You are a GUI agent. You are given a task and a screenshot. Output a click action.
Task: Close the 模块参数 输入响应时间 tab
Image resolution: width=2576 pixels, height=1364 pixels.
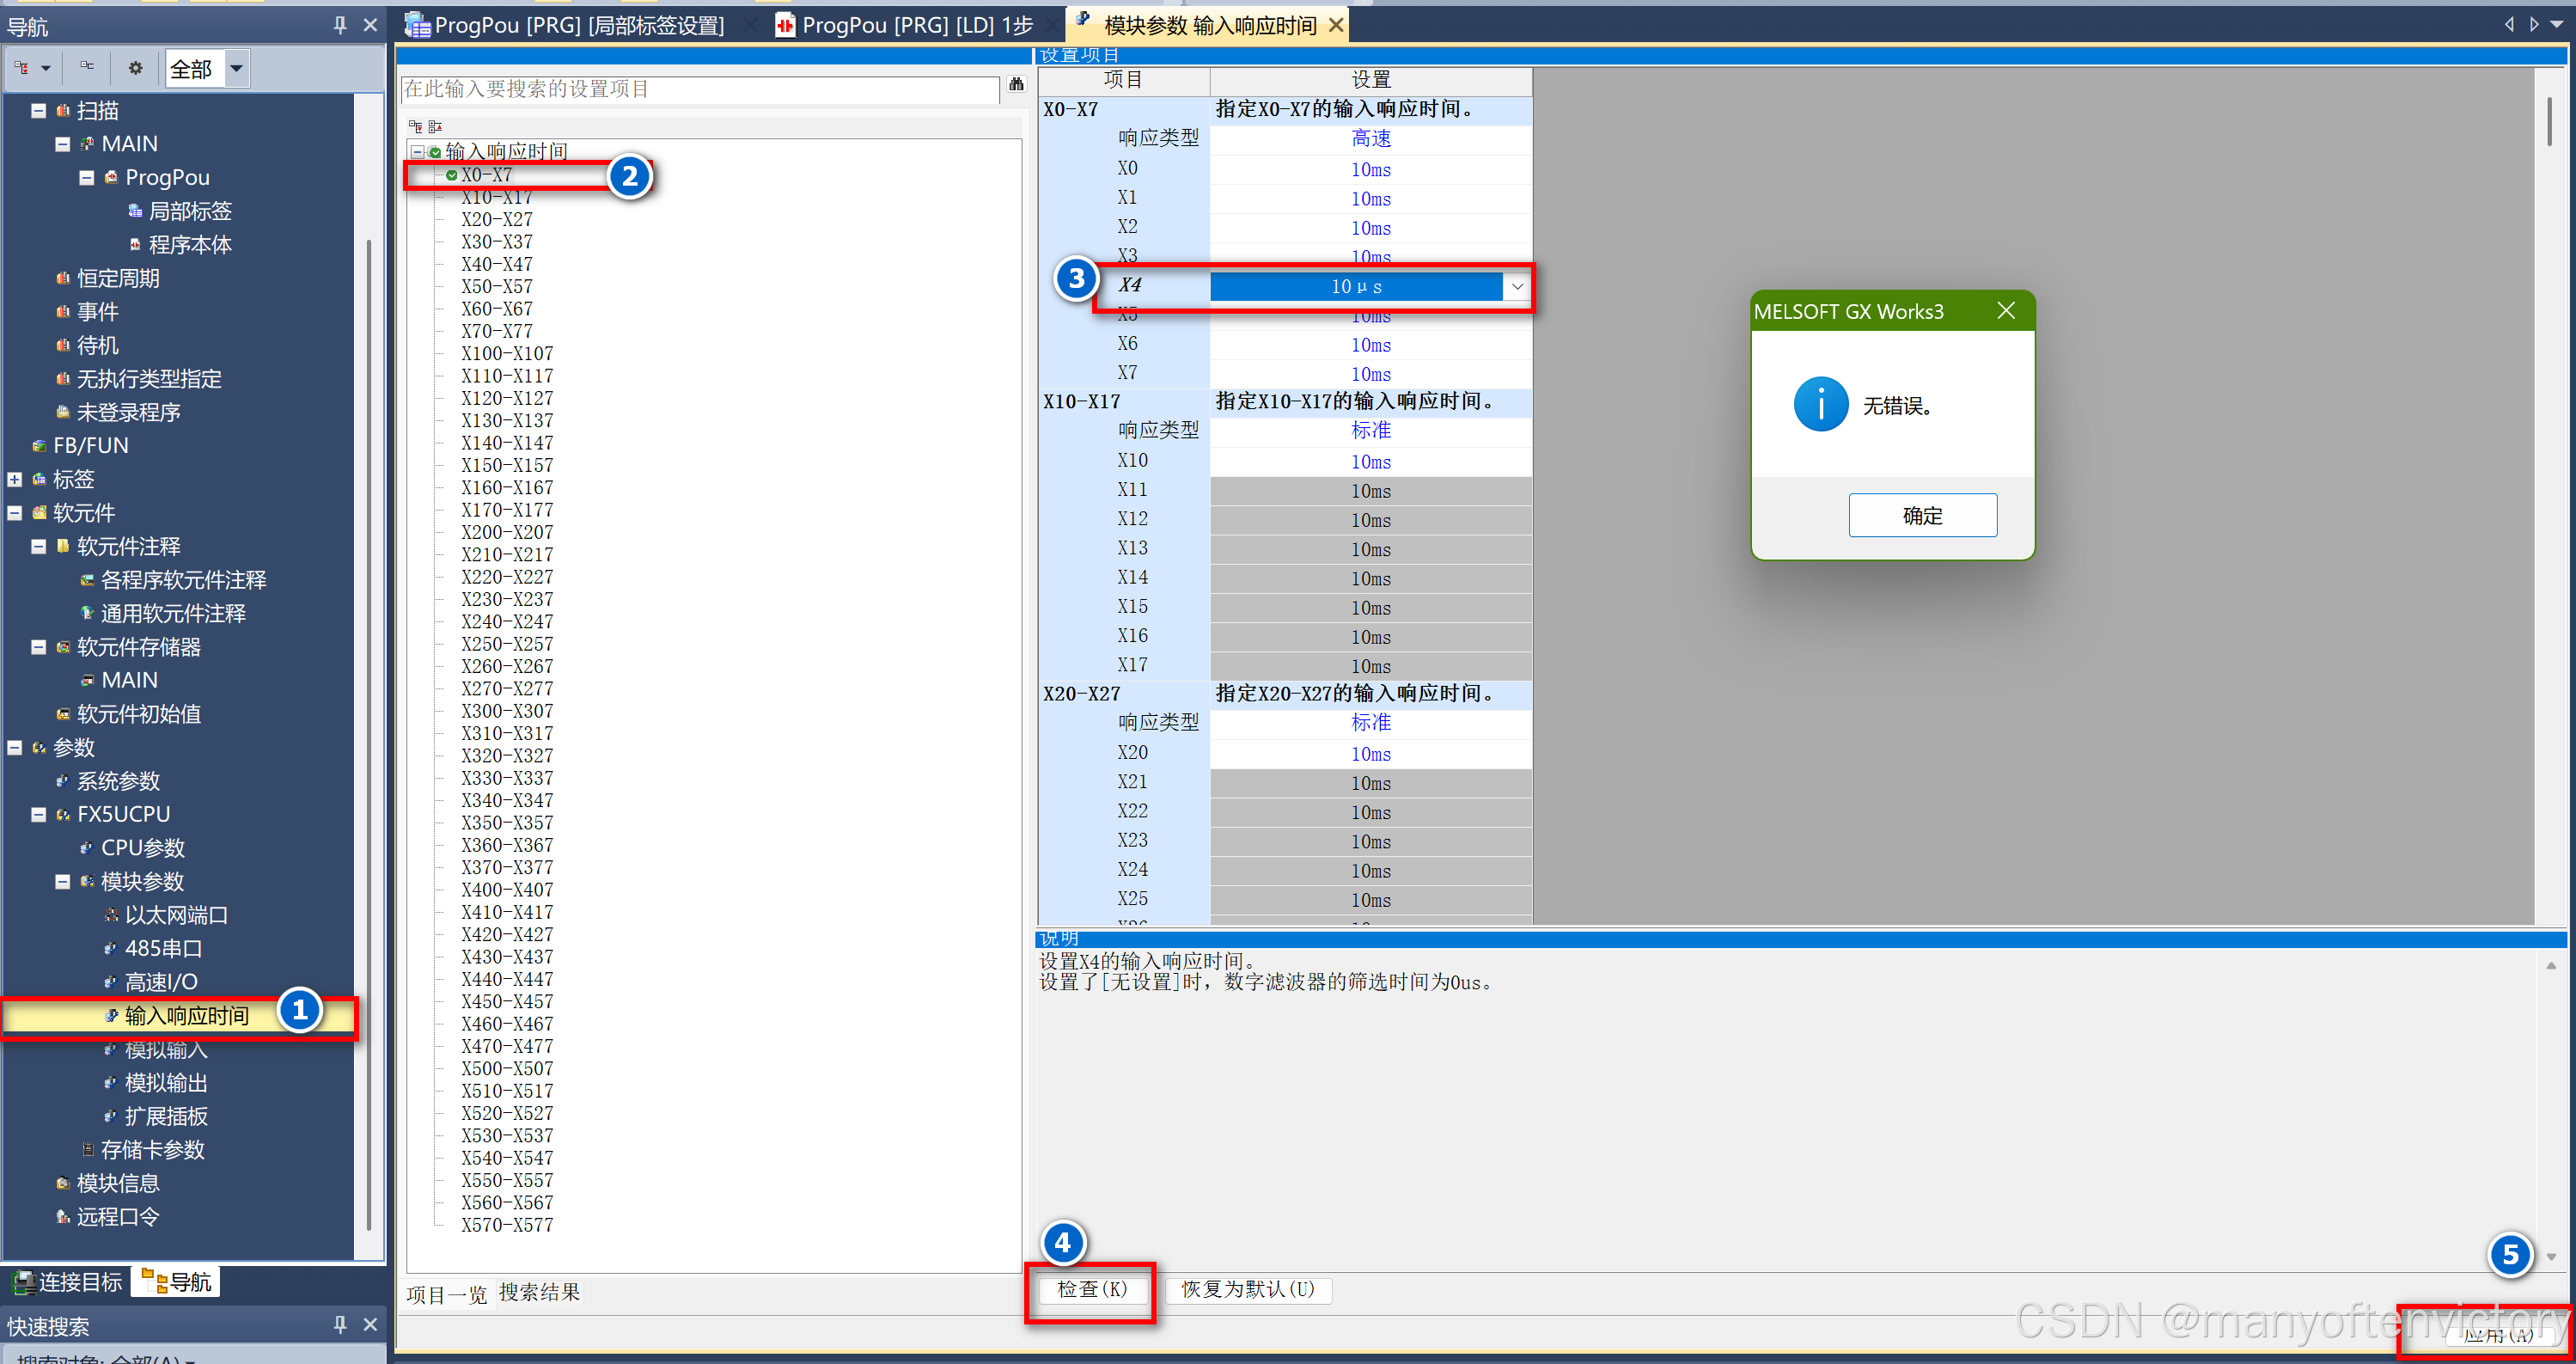tap(1336, 25)
